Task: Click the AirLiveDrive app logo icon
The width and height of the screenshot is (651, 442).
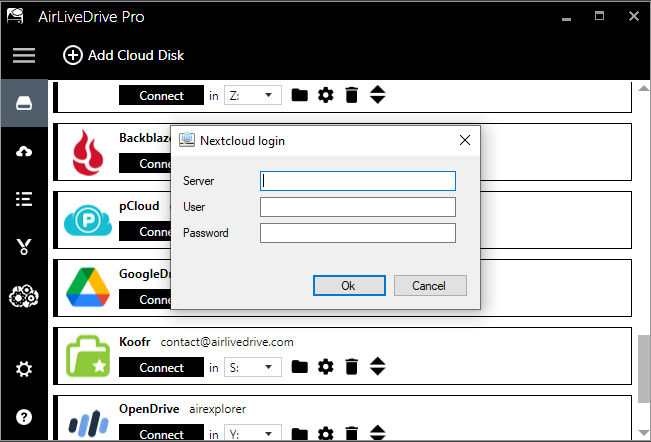Action: click(x=15, y=16)
